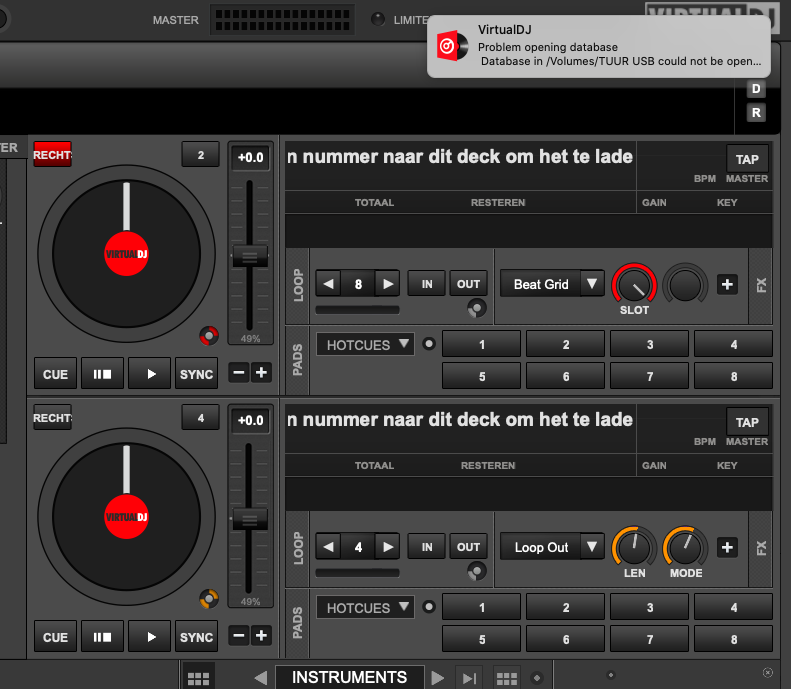Open the INSTRUMENTS sampler bank selector
The width and height of the screenshot is (791, 689).
349,677
